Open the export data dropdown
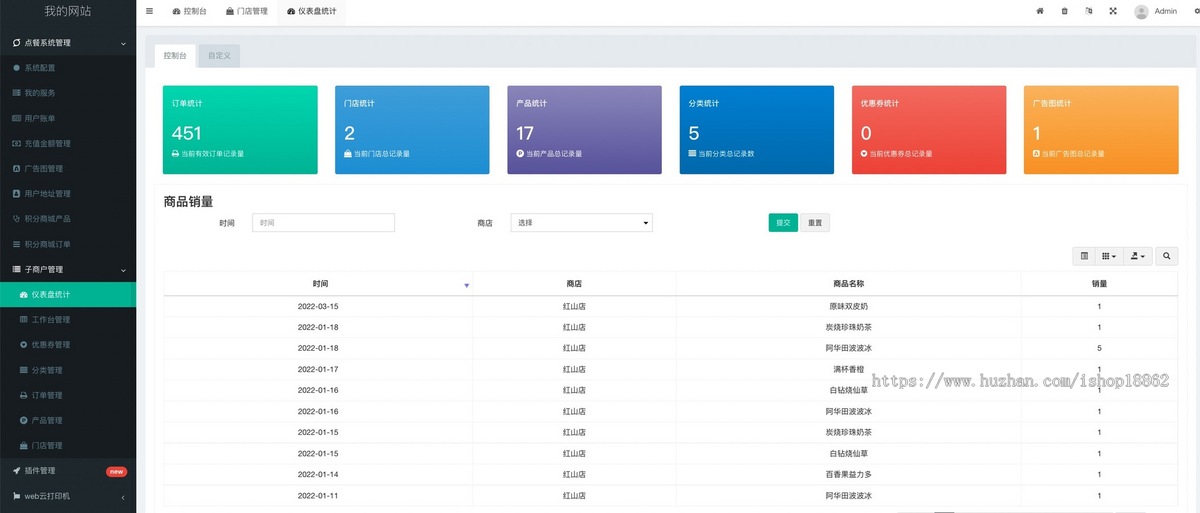Image resolution: width=1200 pixels, height=513 pixels. pos(1138,256)
